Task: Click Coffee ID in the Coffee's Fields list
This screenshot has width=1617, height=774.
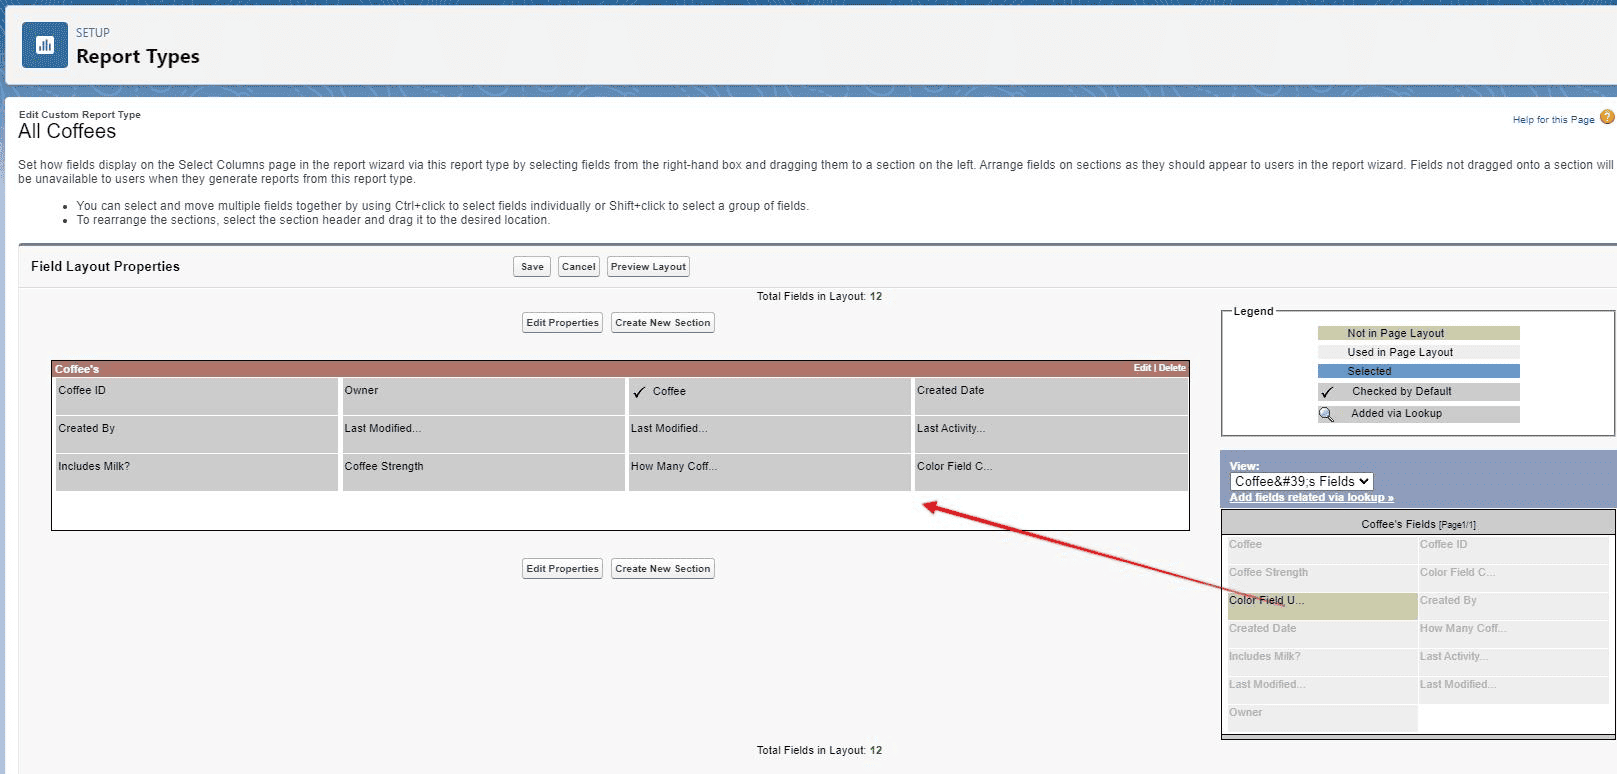Action: pyautogui.click(x=1513, y=550)
